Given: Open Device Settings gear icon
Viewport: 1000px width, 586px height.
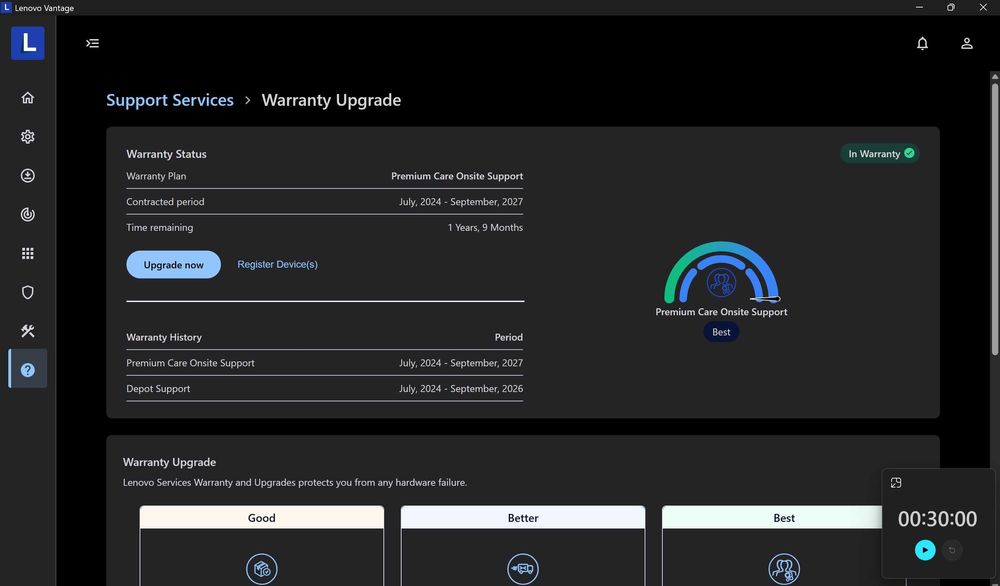Looking at the screenshot, I should [27, 136].
